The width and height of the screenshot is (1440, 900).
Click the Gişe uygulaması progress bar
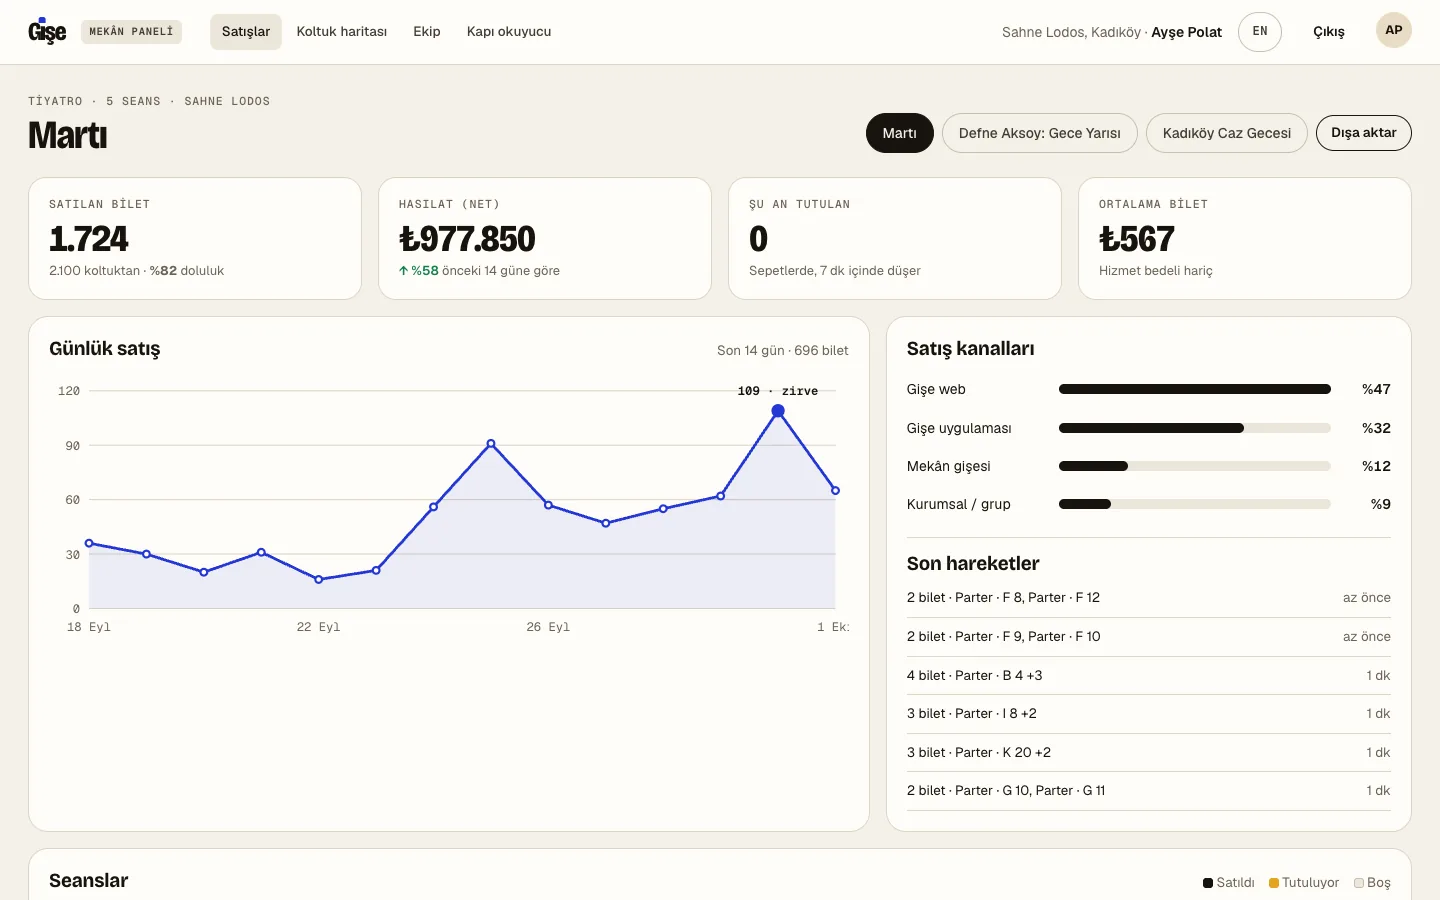(x=1195, y=428)
